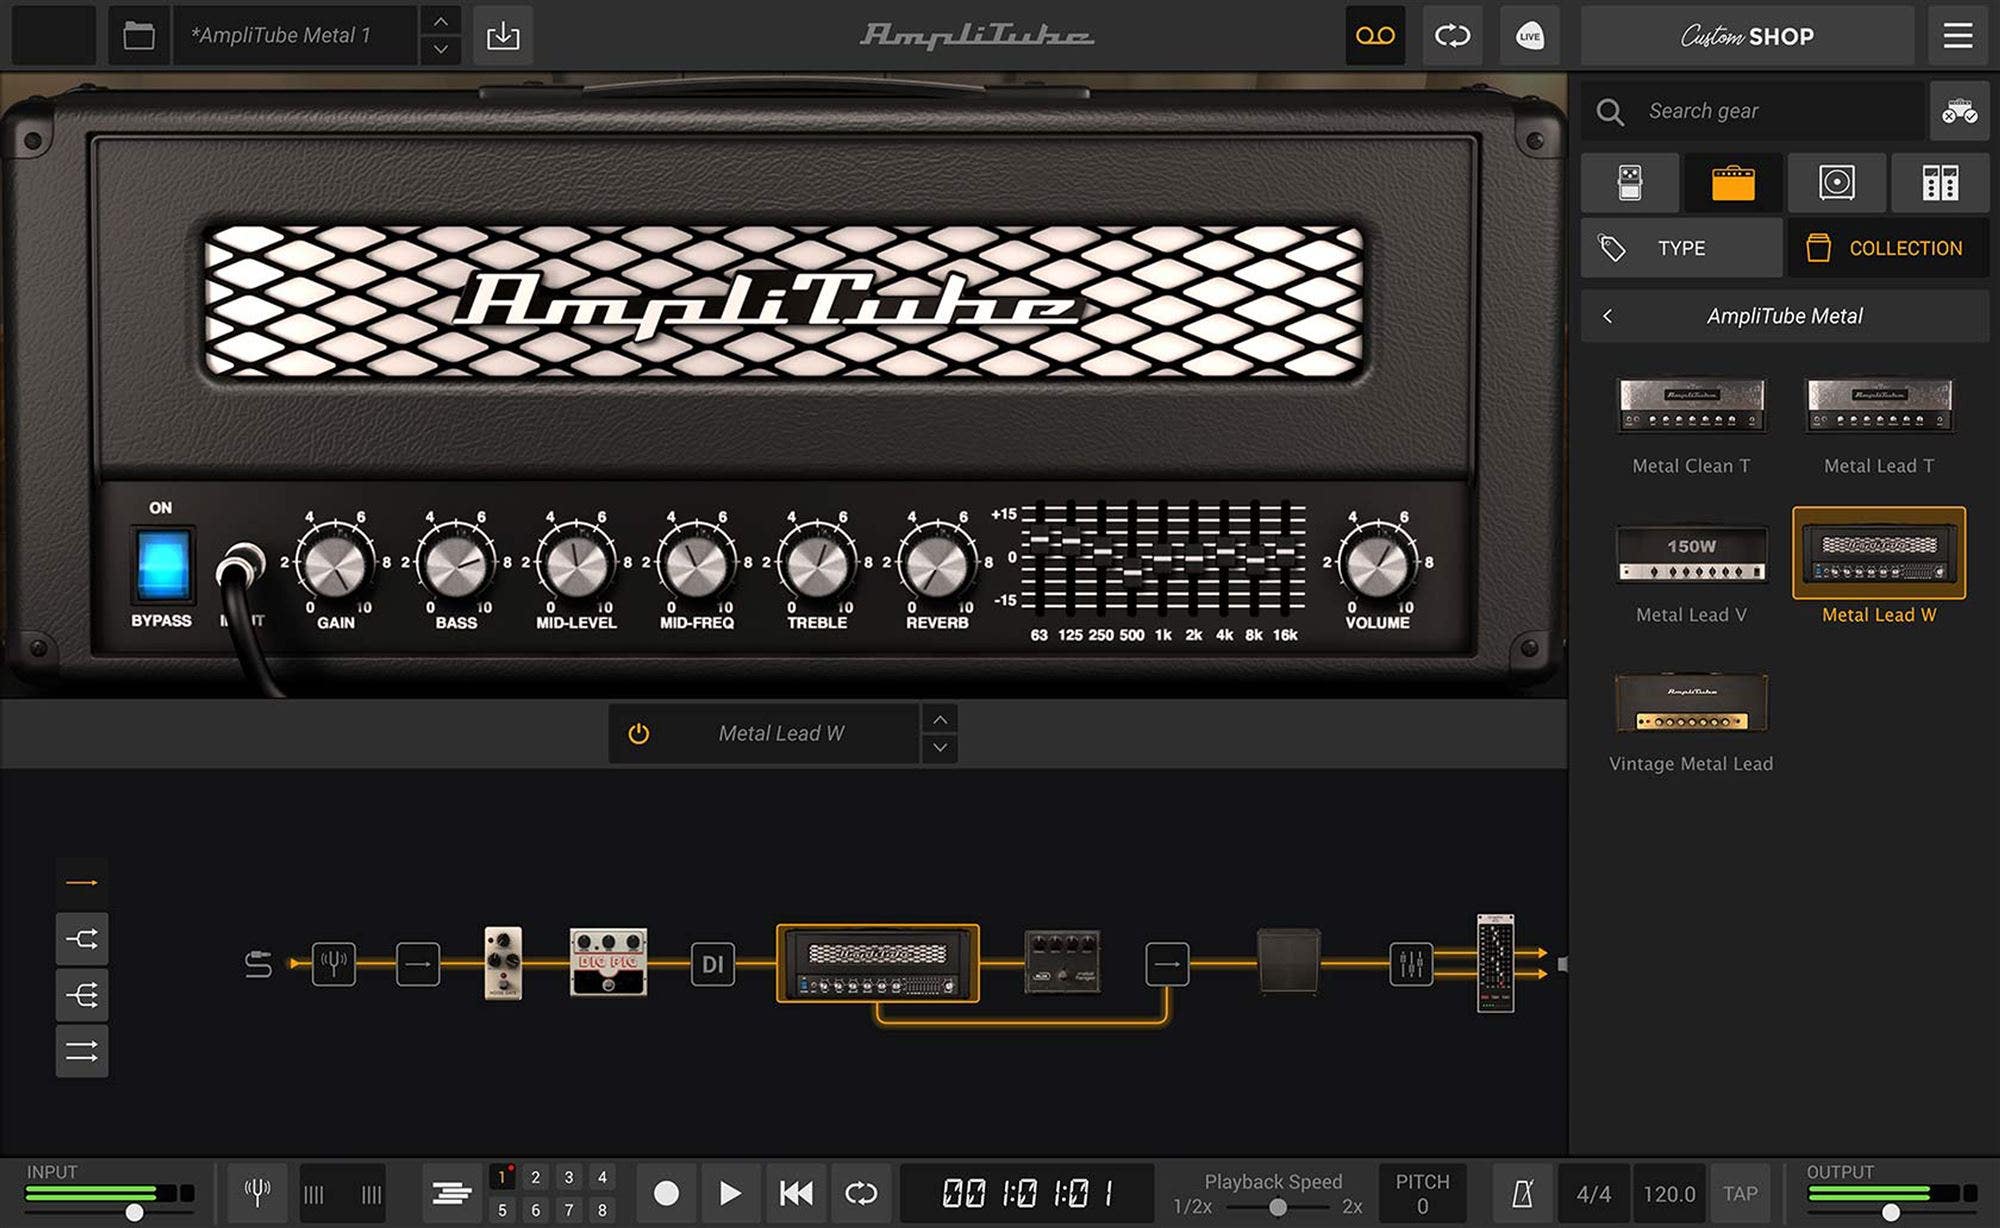The height and width of the screenshot is (1228, 2000).
Task: Toggle the amp BYPASS switch
Action: (163, 563)
